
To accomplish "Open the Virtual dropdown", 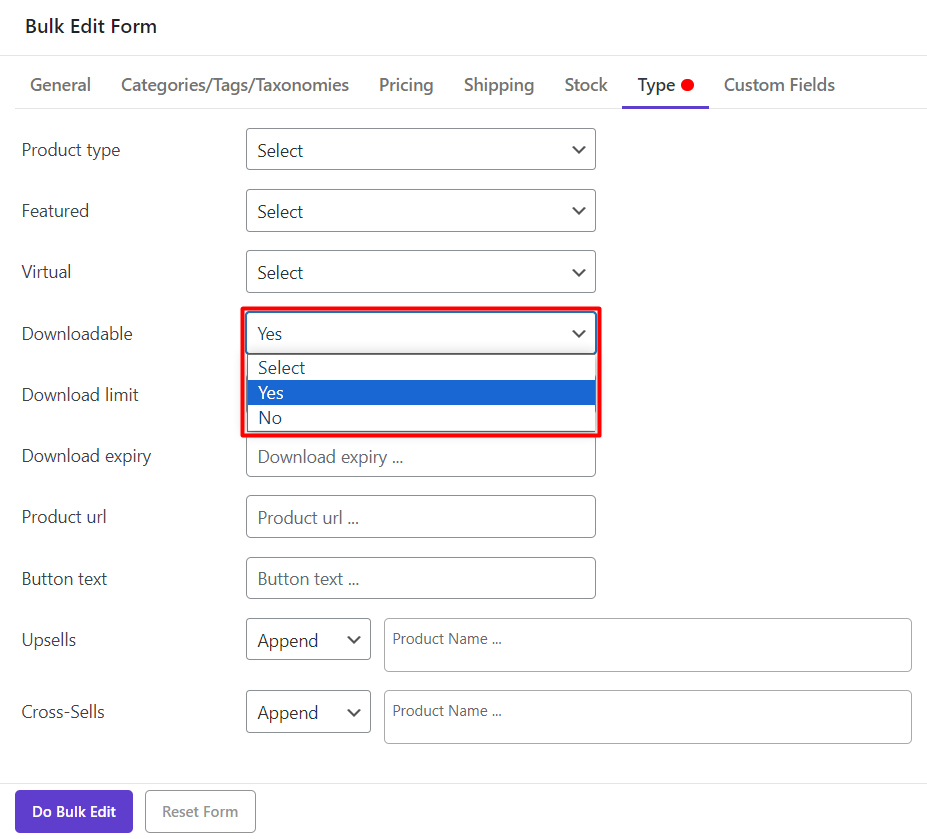I will (x=420, y=272).
